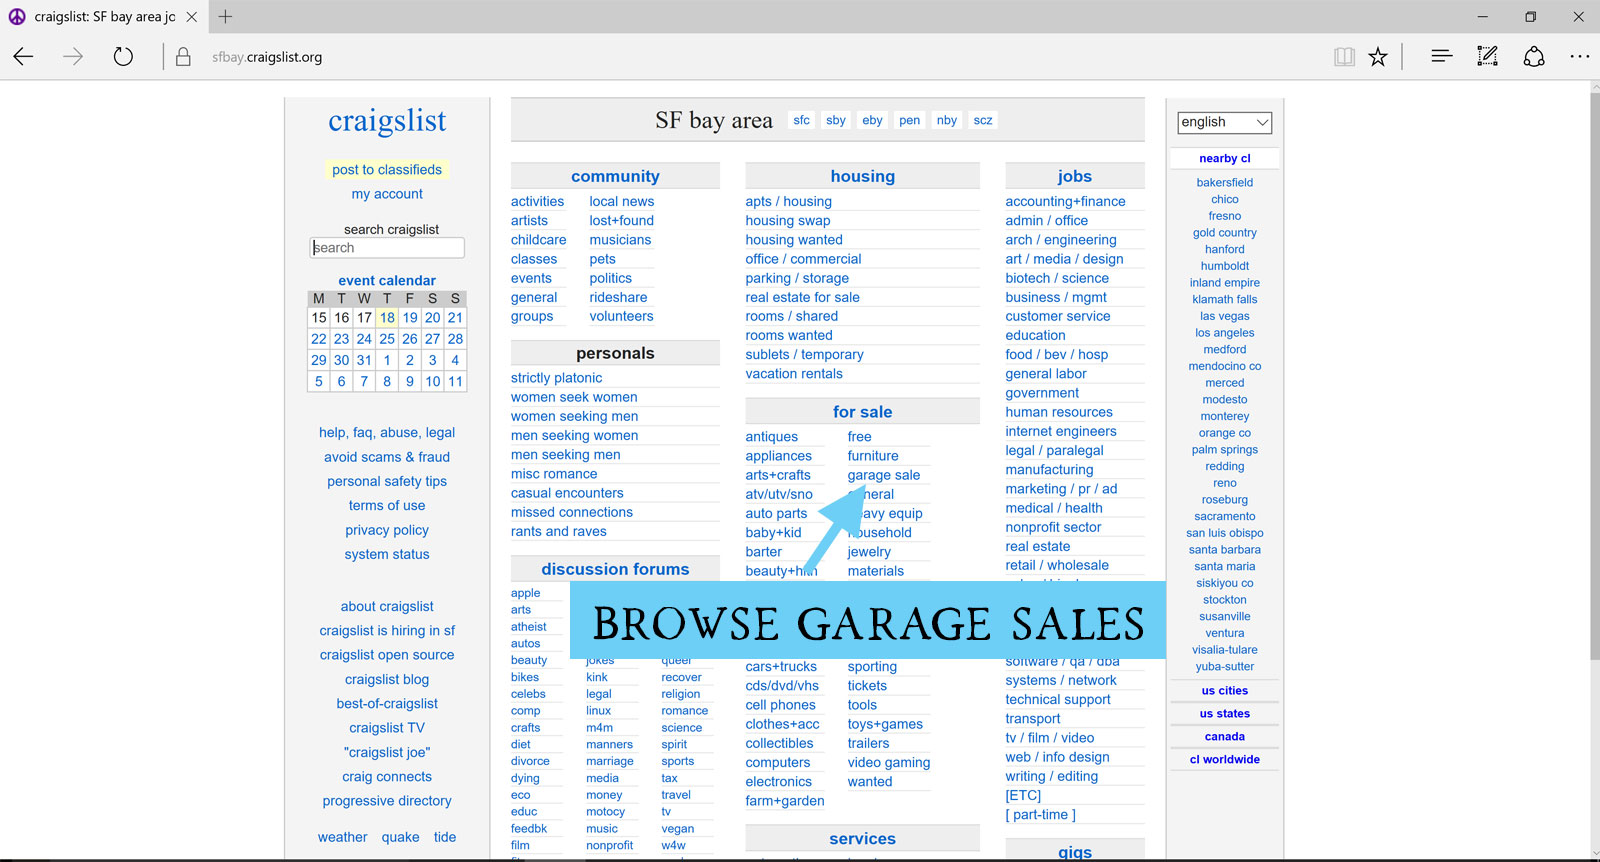Image resolution: width=1600 pixels, height=862 pixels.
Task: Open lost+found community link
Action: pos(621,220)
